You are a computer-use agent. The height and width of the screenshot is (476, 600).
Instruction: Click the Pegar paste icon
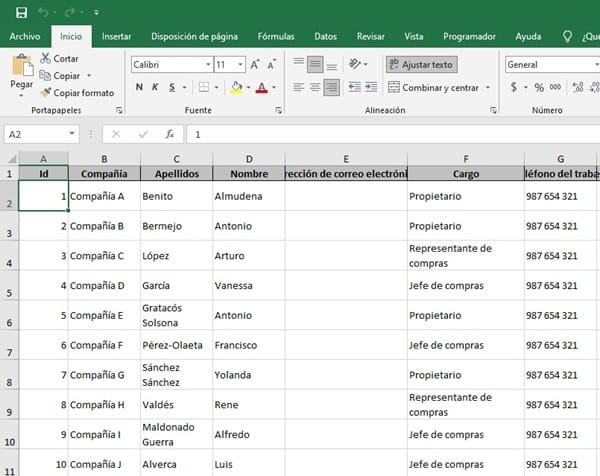21,66
